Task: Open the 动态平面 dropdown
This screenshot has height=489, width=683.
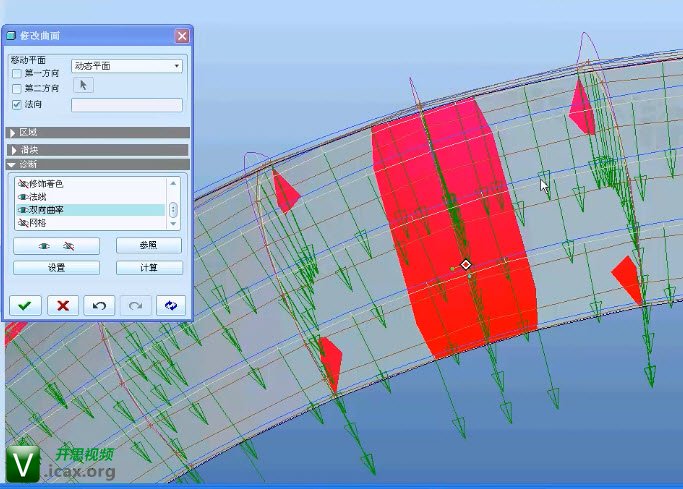Action: click(x=127, y=66)
